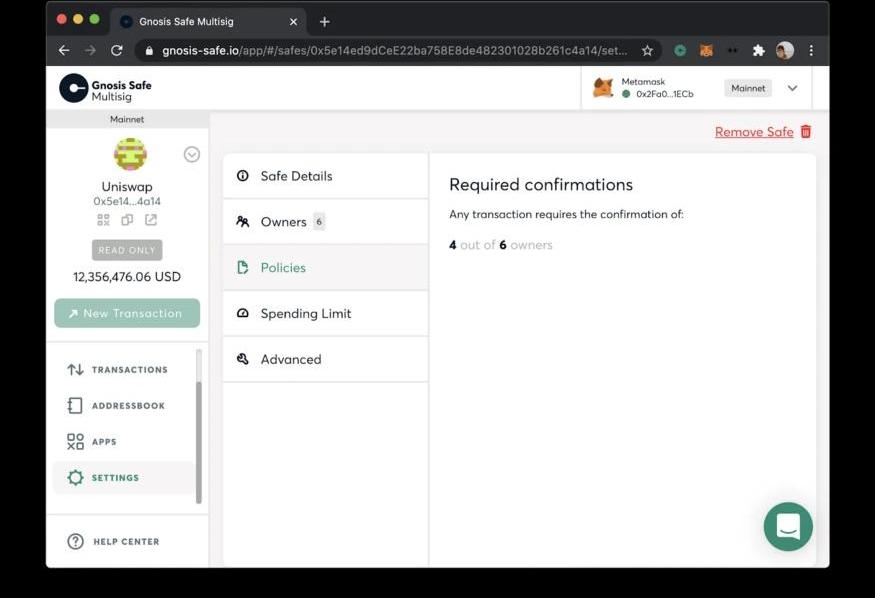The width and height of the screenshot is (875, 598).
Task: Open the Addressbook section
Action: point(124,406)
